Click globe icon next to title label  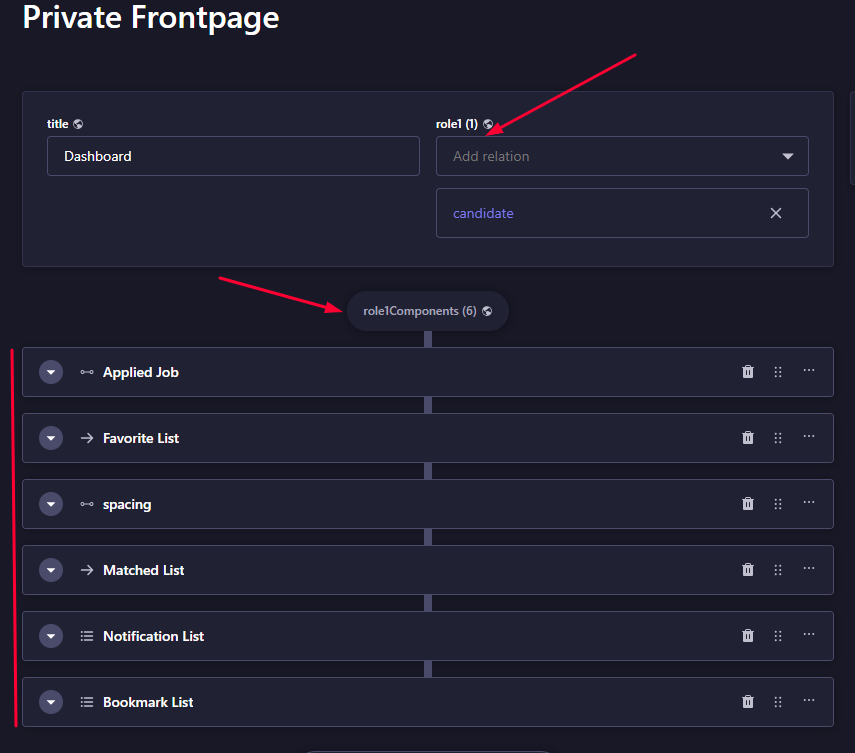point(78,124)
